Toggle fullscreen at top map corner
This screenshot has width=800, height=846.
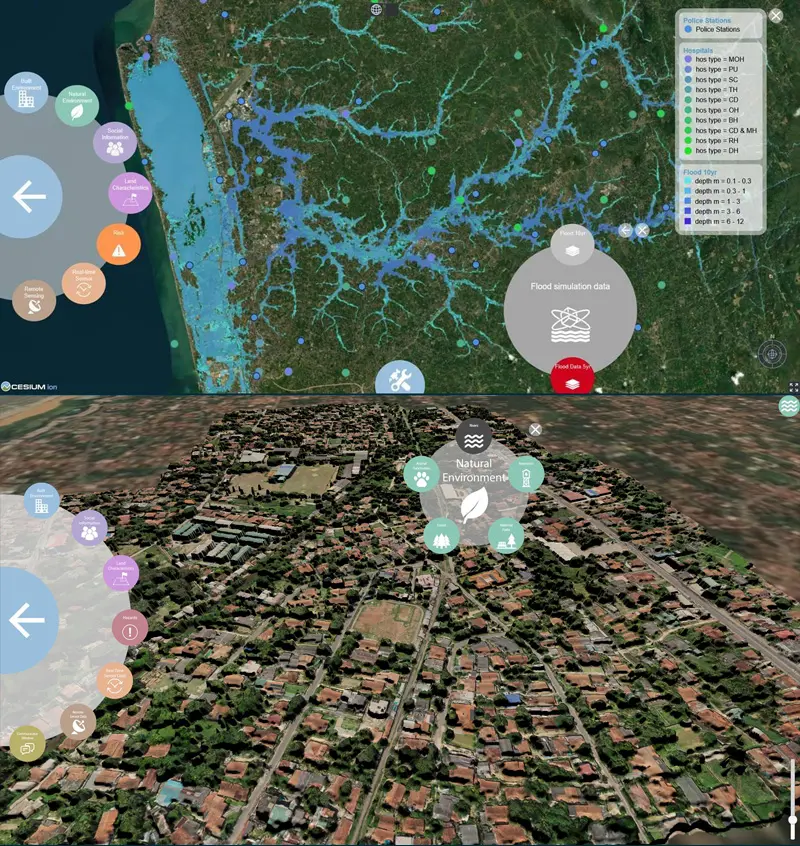tap(793, 387)
